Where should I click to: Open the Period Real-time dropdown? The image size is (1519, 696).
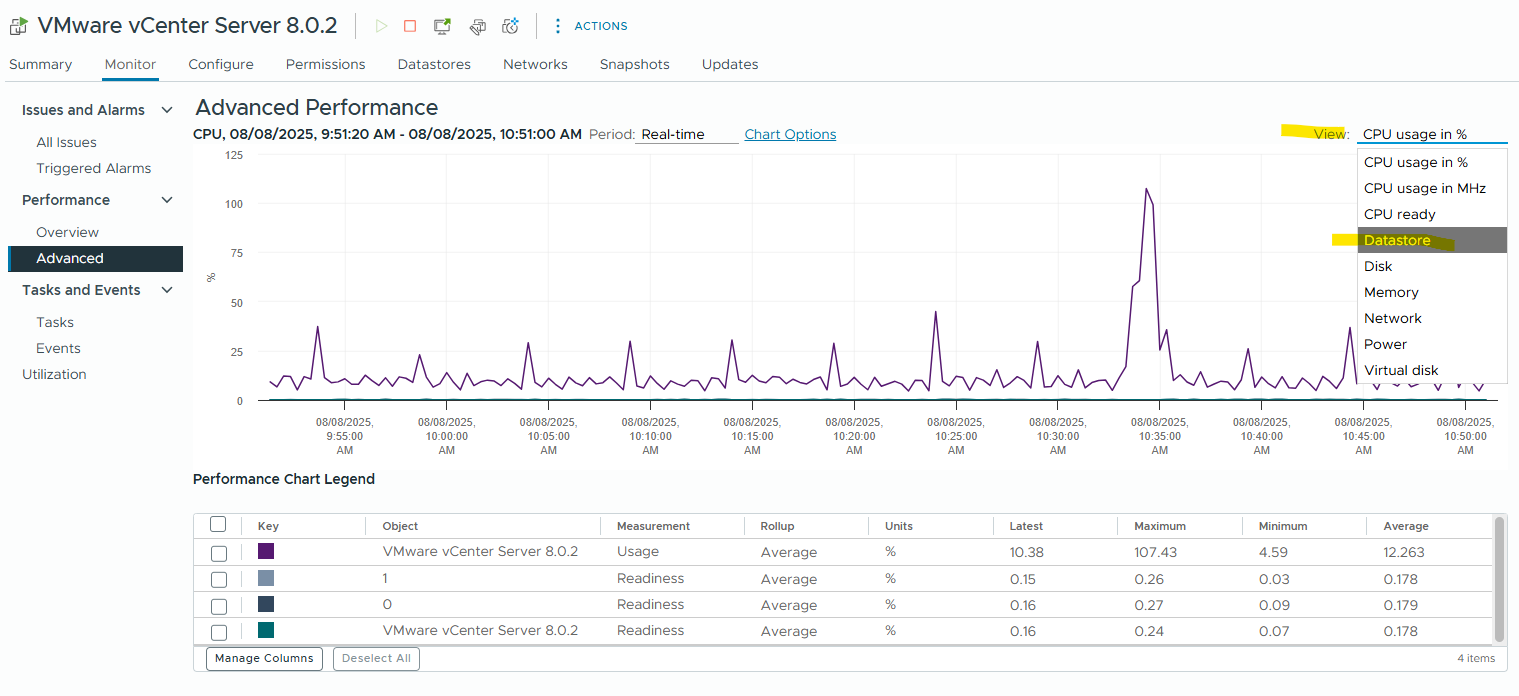click(687, 134)
